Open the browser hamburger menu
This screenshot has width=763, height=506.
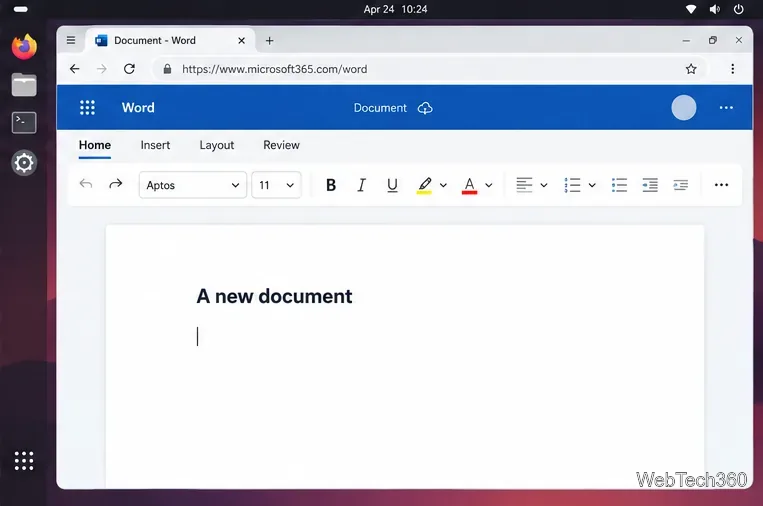click(71, 40)
